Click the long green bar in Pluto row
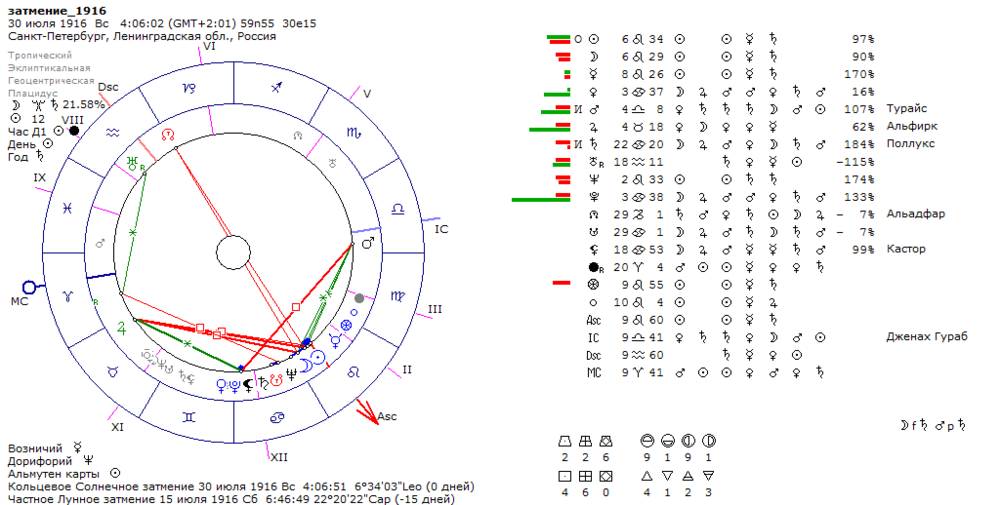The width and height of the screenshot is (1000, 505). click(541, 200)
